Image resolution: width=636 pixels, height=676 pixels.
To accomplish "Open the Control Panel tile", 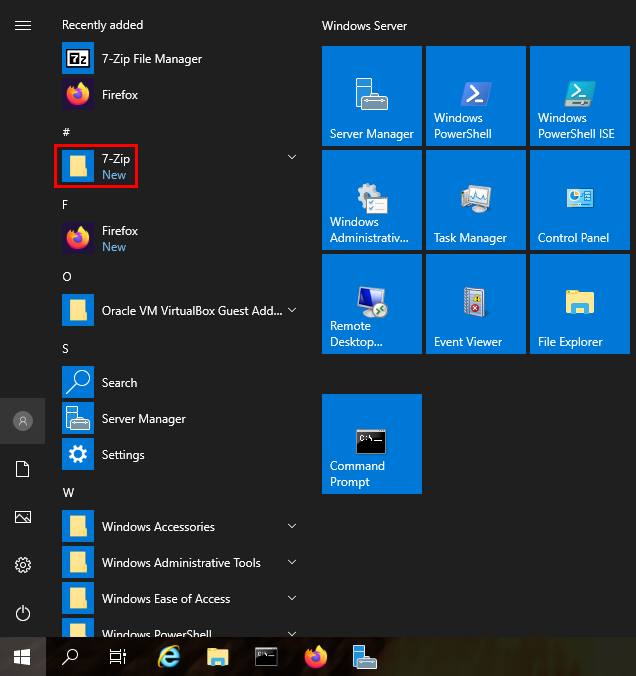I will tap(580, 200).
